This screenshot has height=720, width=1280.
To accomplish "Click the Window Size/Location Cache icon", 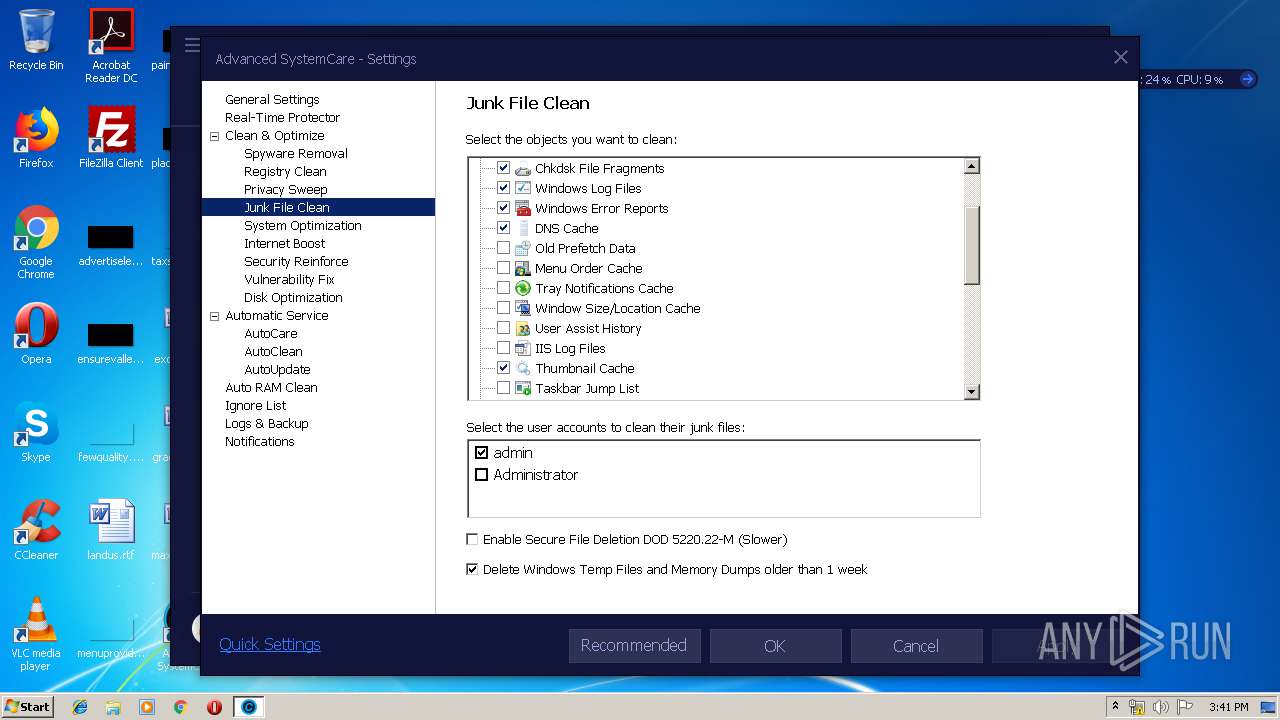I will point(522,308).
